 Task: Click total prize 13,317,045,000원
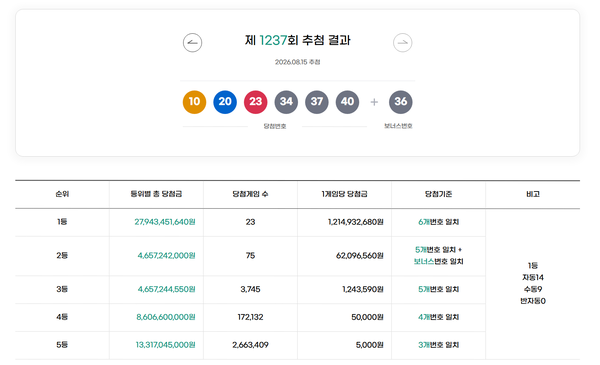(165, 345)
